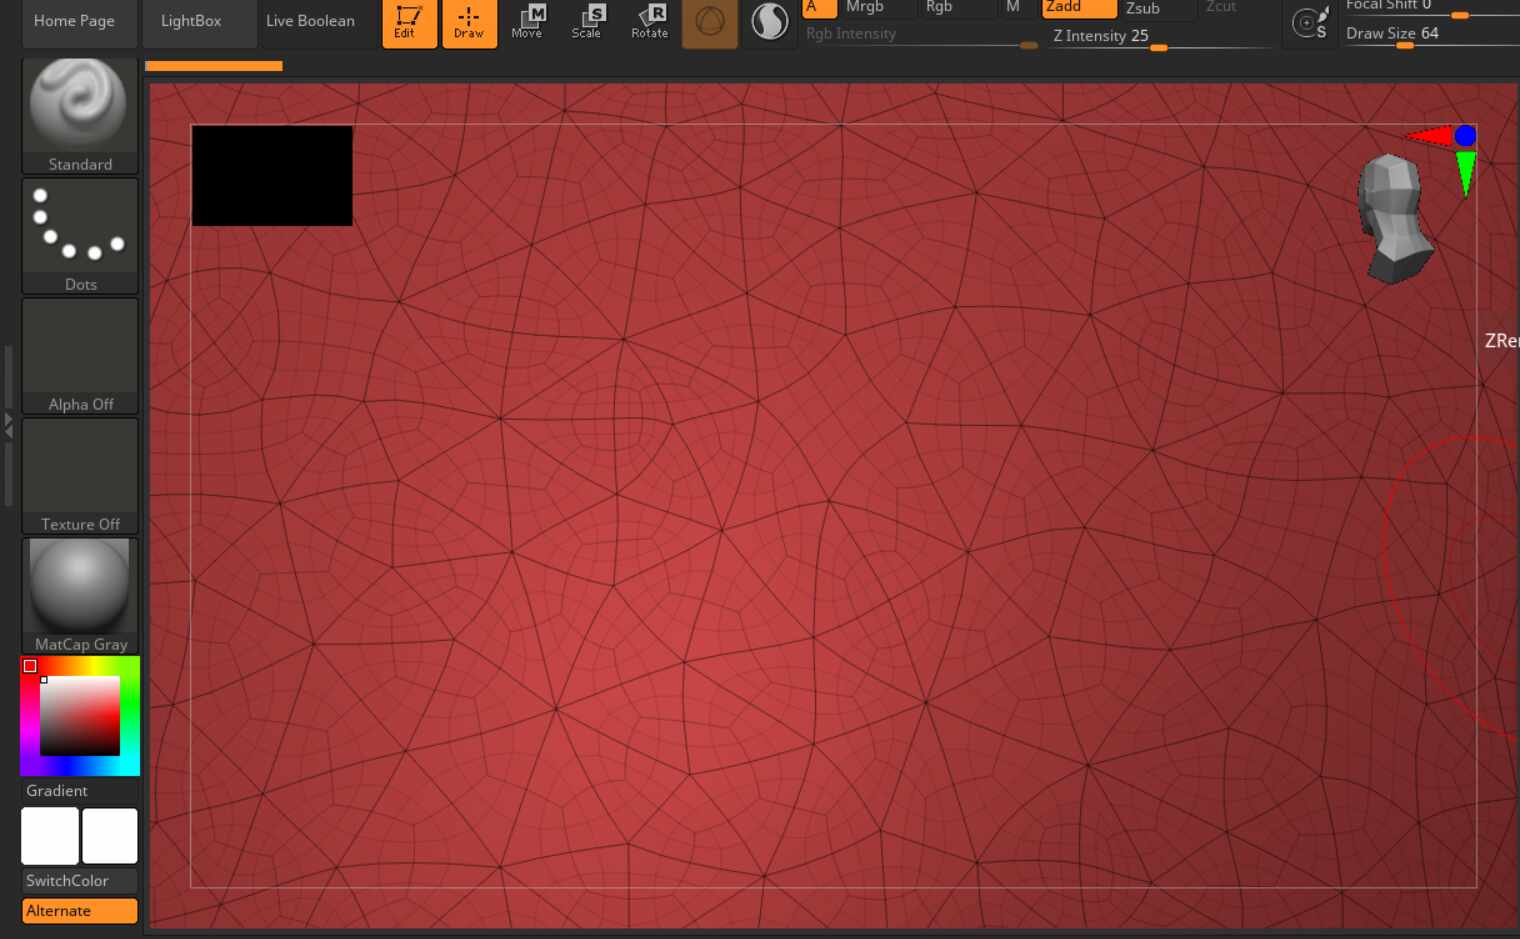1520x939 pixels.
Task: Open the MatCap Gray material selector
Action: point(80,596)
